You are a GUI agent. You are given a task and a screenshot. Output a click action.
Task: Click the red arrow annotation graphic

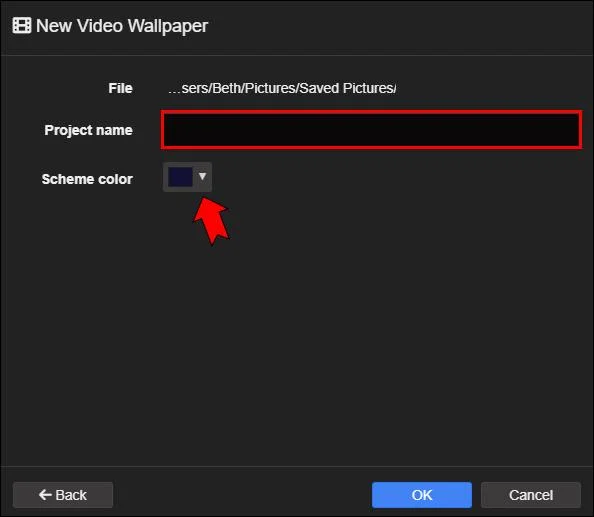coord(211,221)
